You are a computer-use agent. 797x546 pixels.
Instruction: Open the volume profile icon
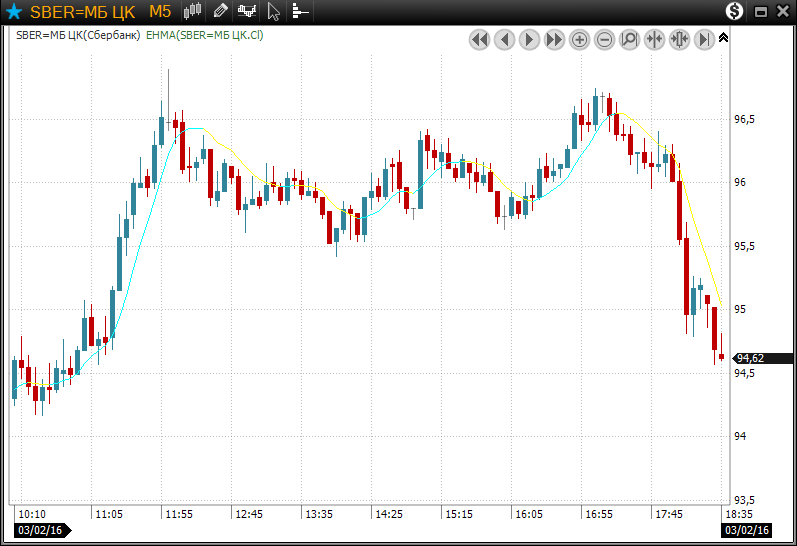299,12
